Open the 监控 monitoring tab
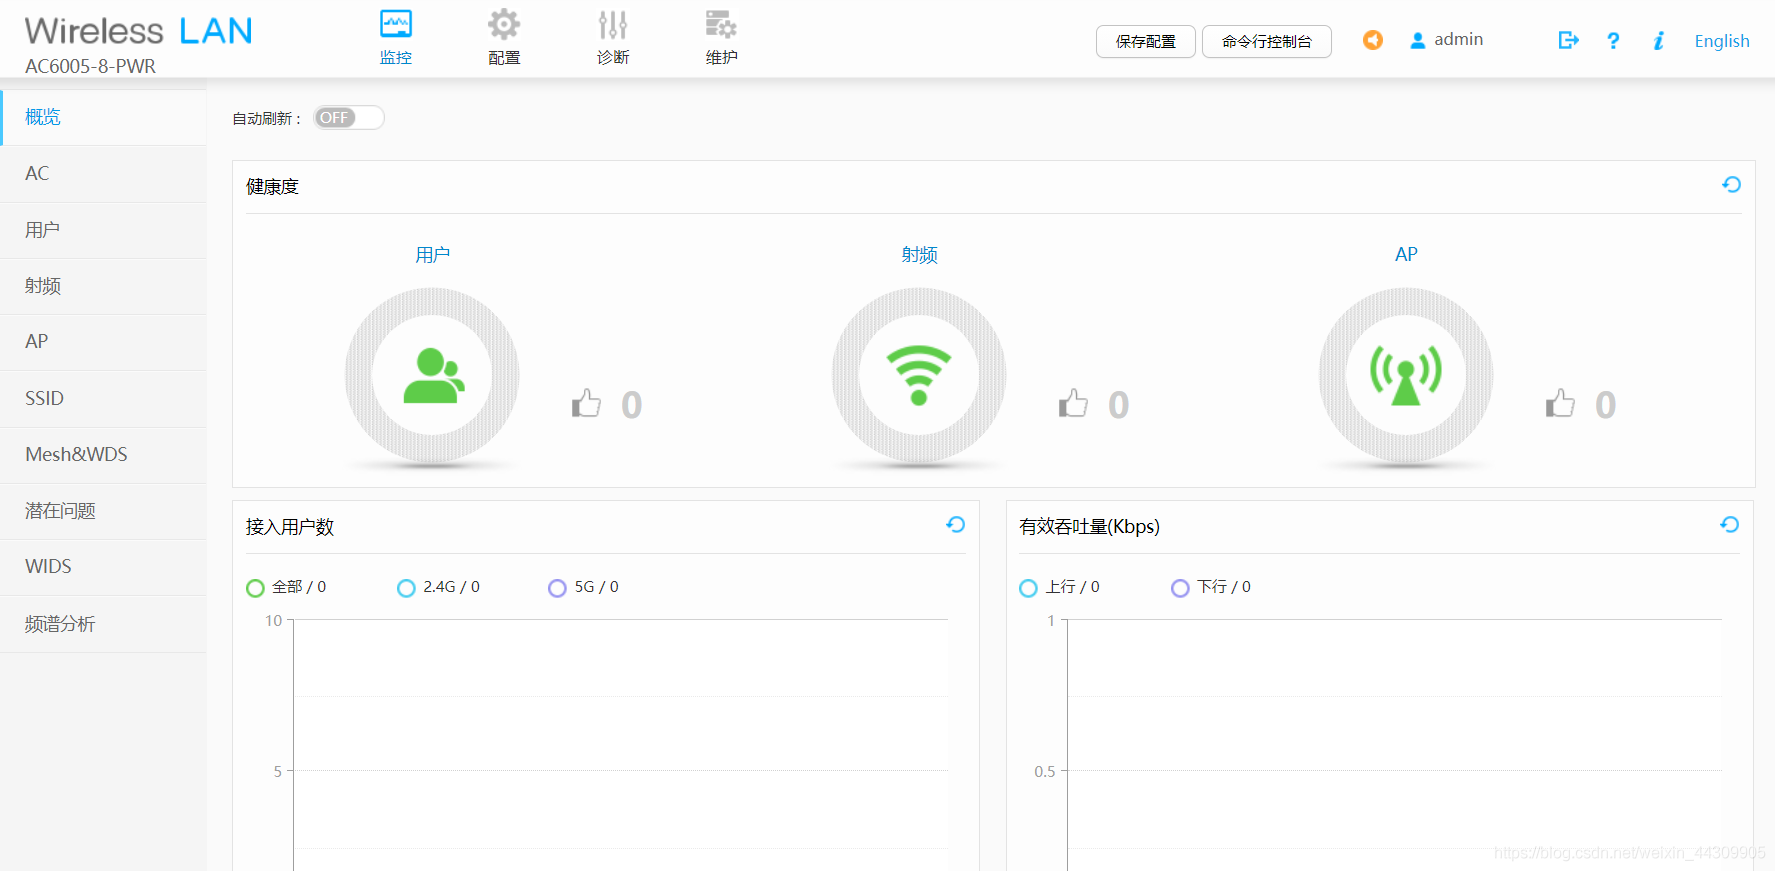Image resolution: width=1775 pixels, height=871 pixels. click(396, 38)
